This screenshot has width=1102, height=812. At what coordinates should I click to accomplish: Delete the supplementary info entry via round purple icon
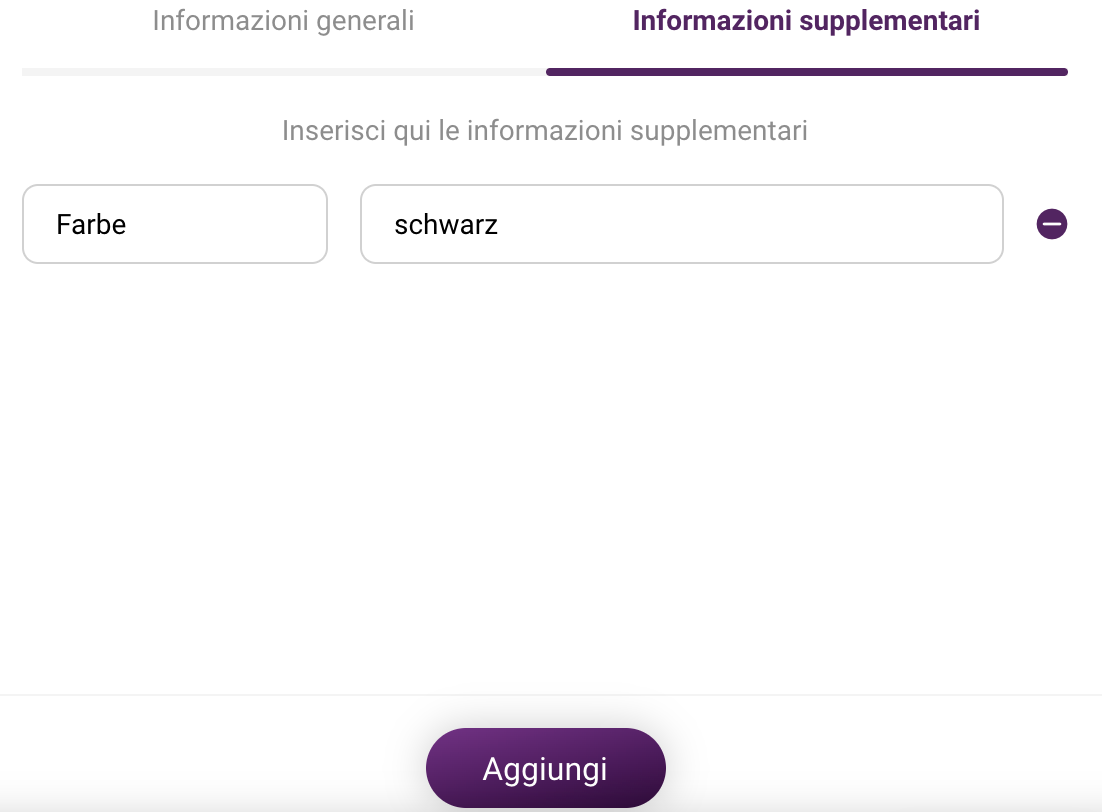point(1051,224)
